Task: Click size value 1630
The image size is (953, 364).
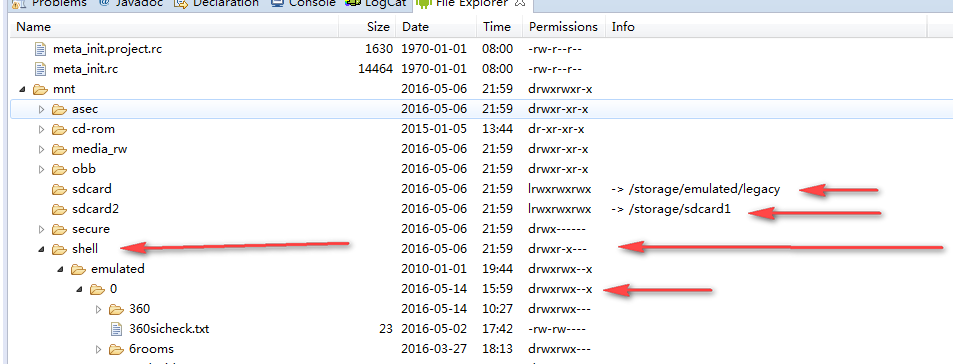Action: pos(379,49)
